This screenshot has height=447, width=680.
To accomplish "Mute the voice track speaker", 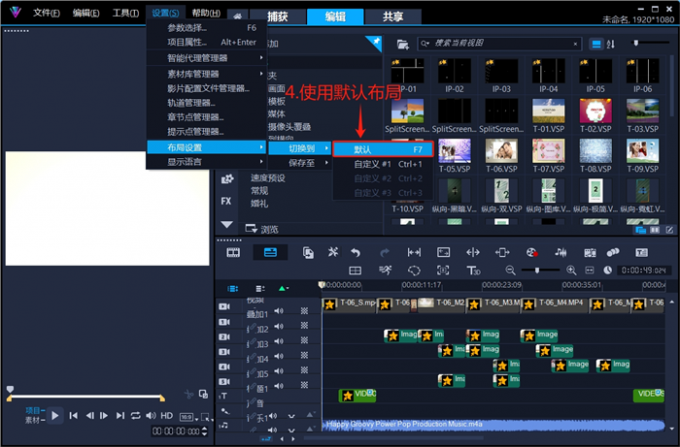I will pos(273,416).
